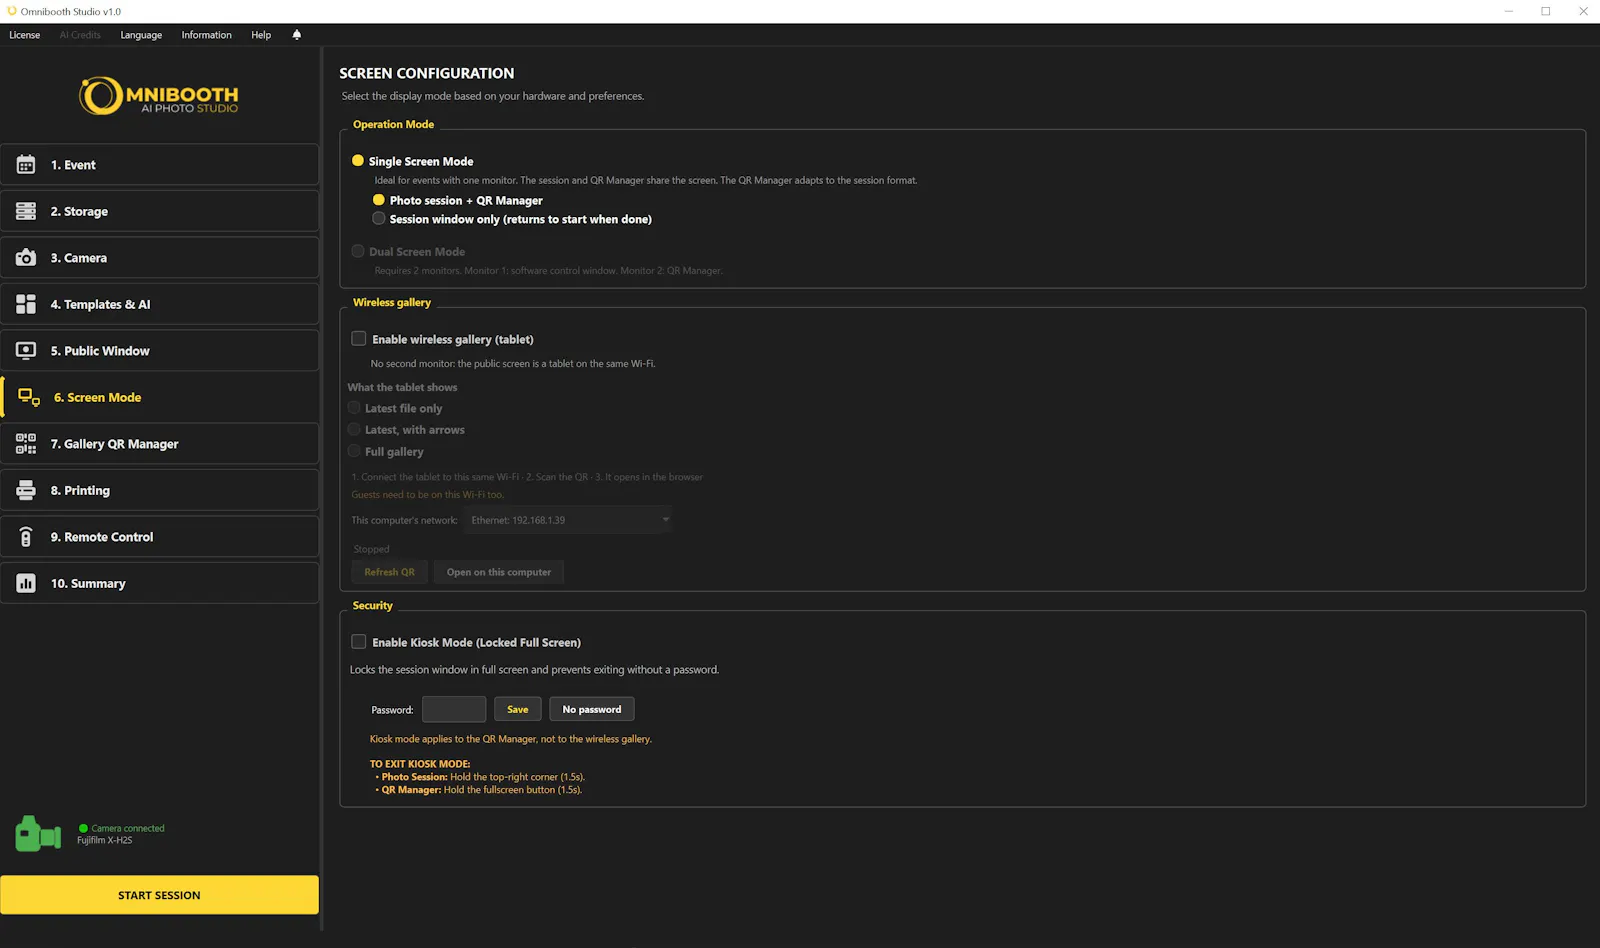Open notifications bell in menu bar
Image resolution: width=1600 pixels, height=948 pixels.
pyautogui.click(x=296, y=35)
